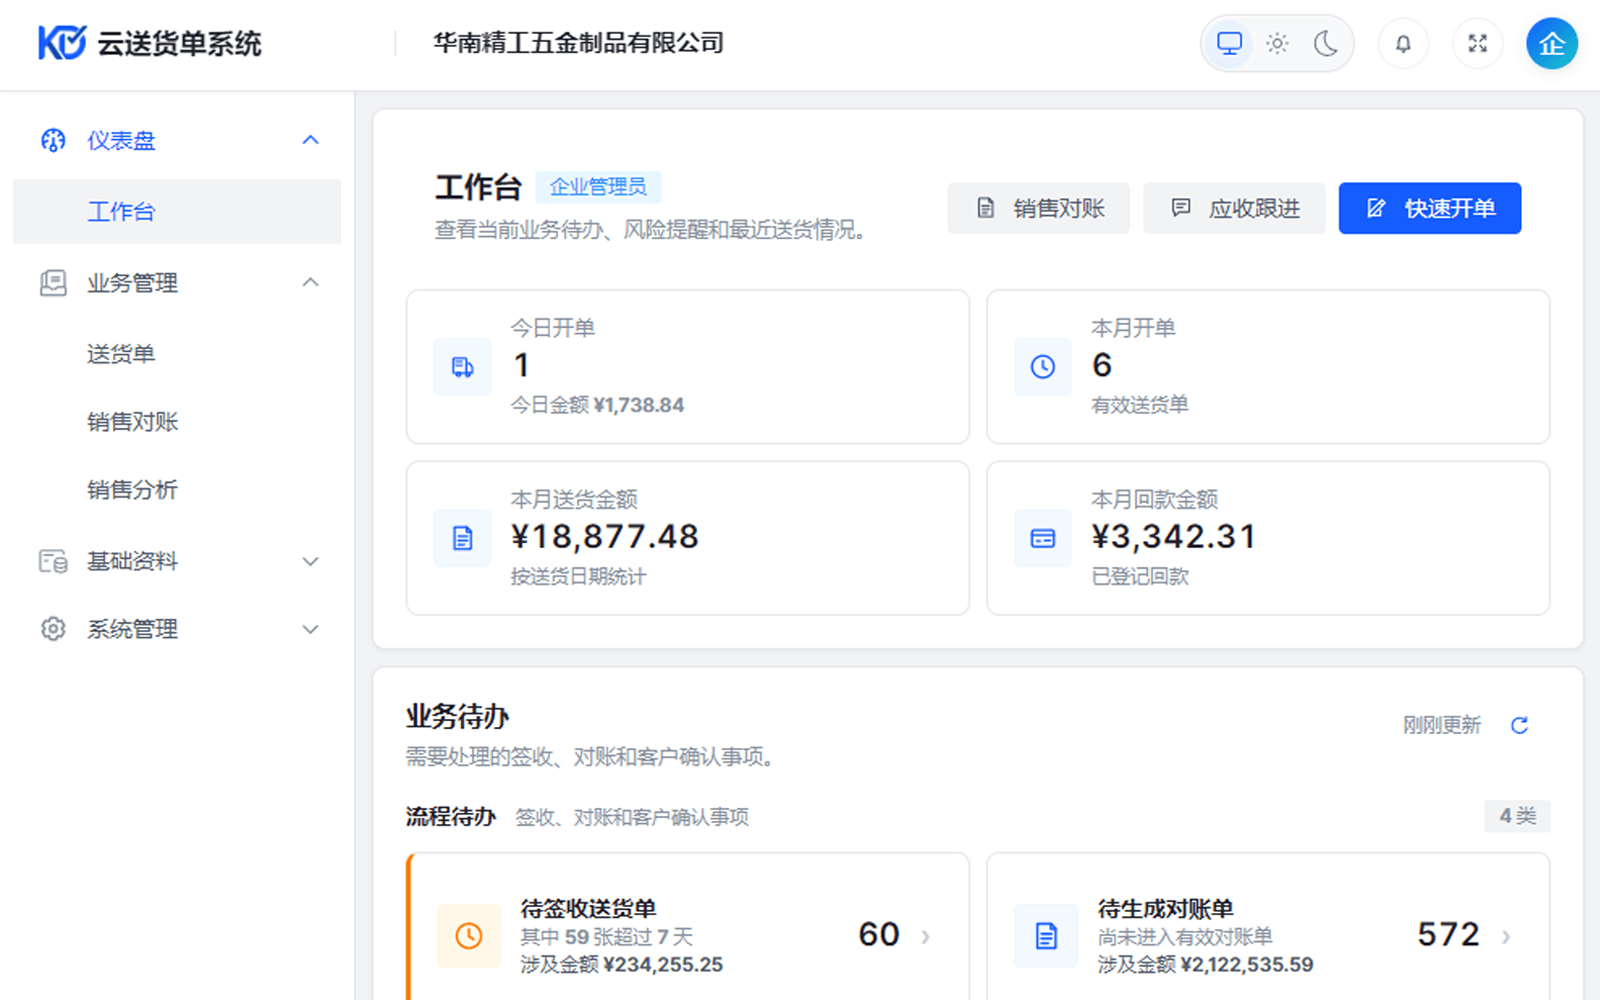1600x1000 pixels.
Task: Click the 待签收送货单 orange clock icon
Action: (x=468, y=936)
